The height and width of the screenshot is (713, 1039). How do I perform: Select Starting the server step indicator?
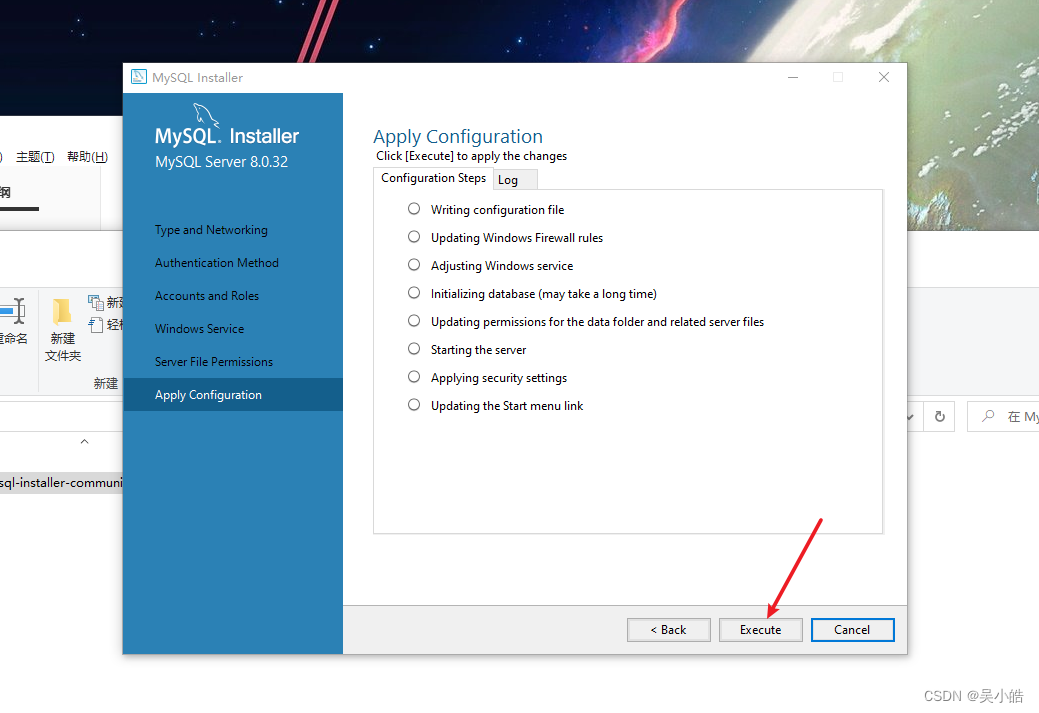413,349
